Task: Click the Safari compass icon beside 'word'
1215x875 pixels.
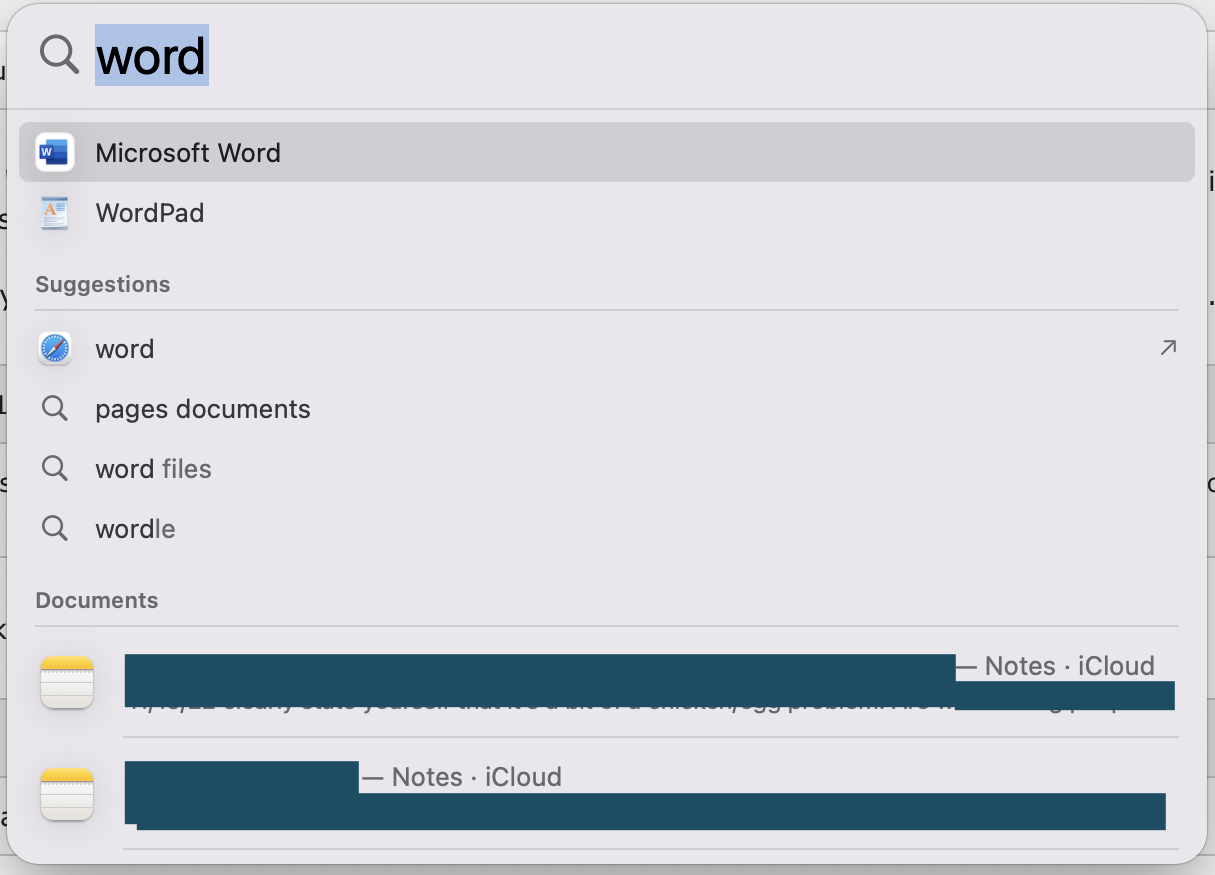Action: pyautogui.click(x=54, y=348)
